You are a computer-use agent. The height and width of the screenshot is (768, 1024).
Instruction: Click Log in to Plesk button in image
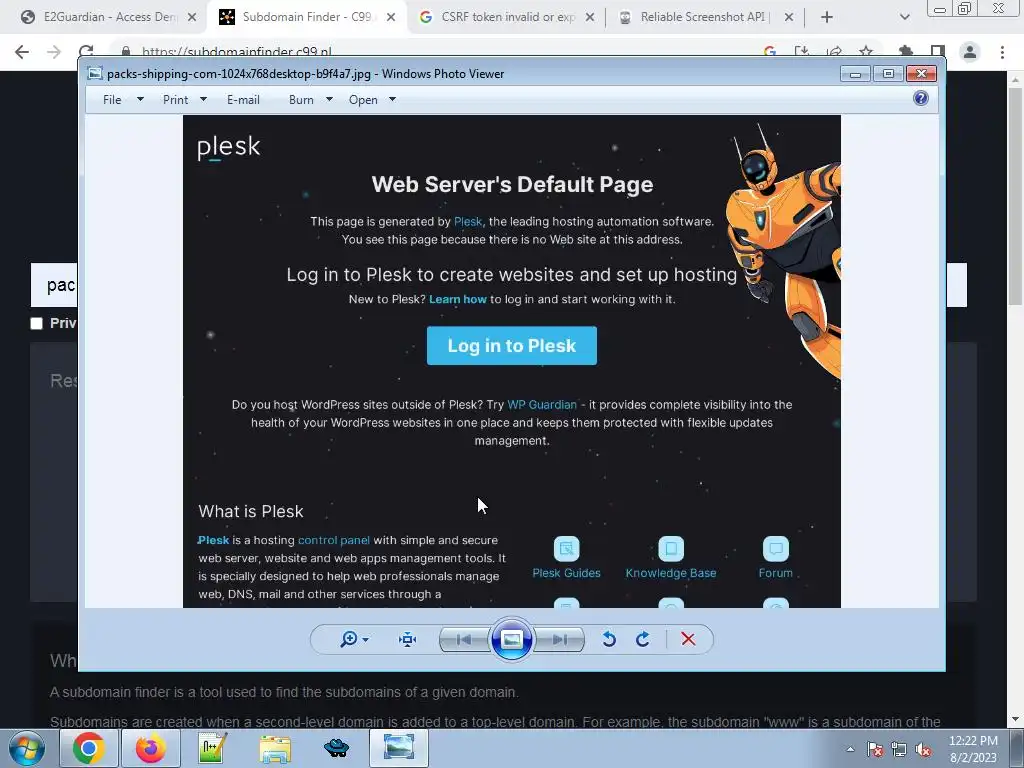tap(511, 345)
